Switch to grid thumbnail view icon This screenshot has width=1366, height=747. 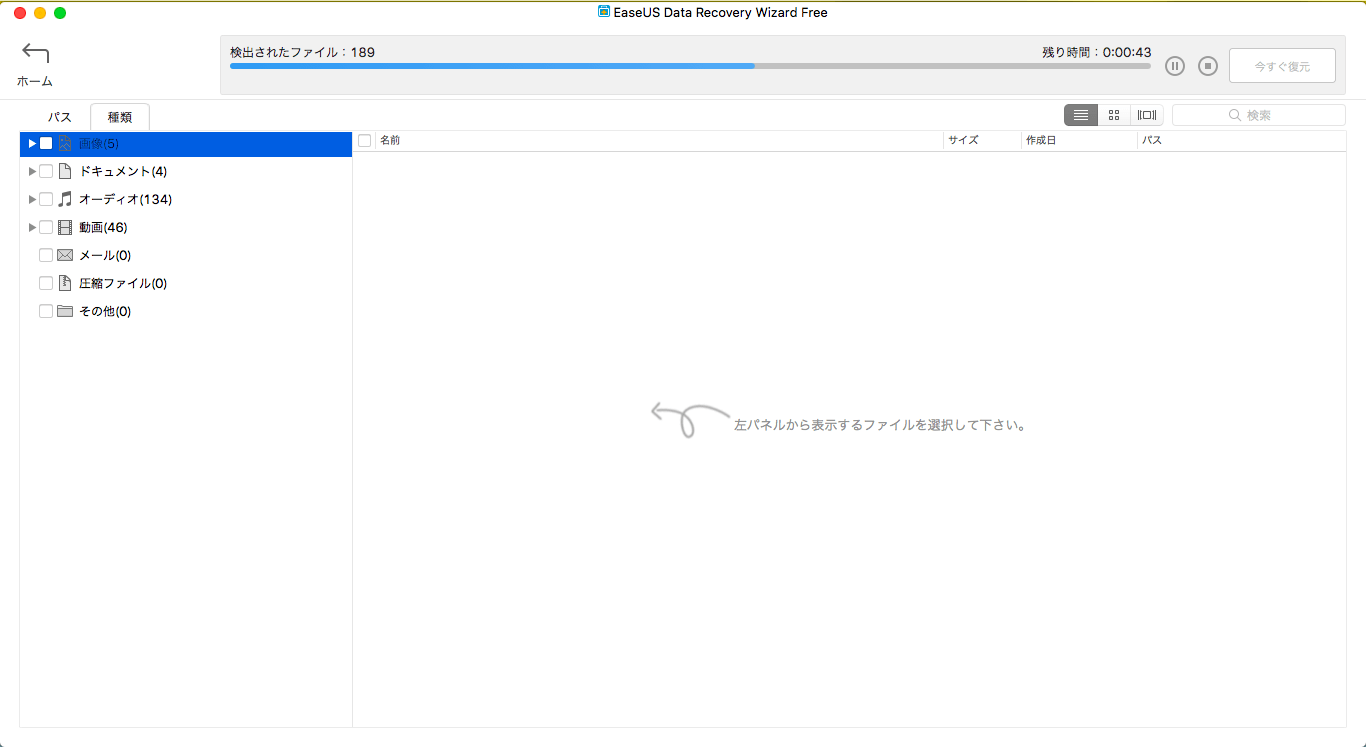tap(1114, 115)
